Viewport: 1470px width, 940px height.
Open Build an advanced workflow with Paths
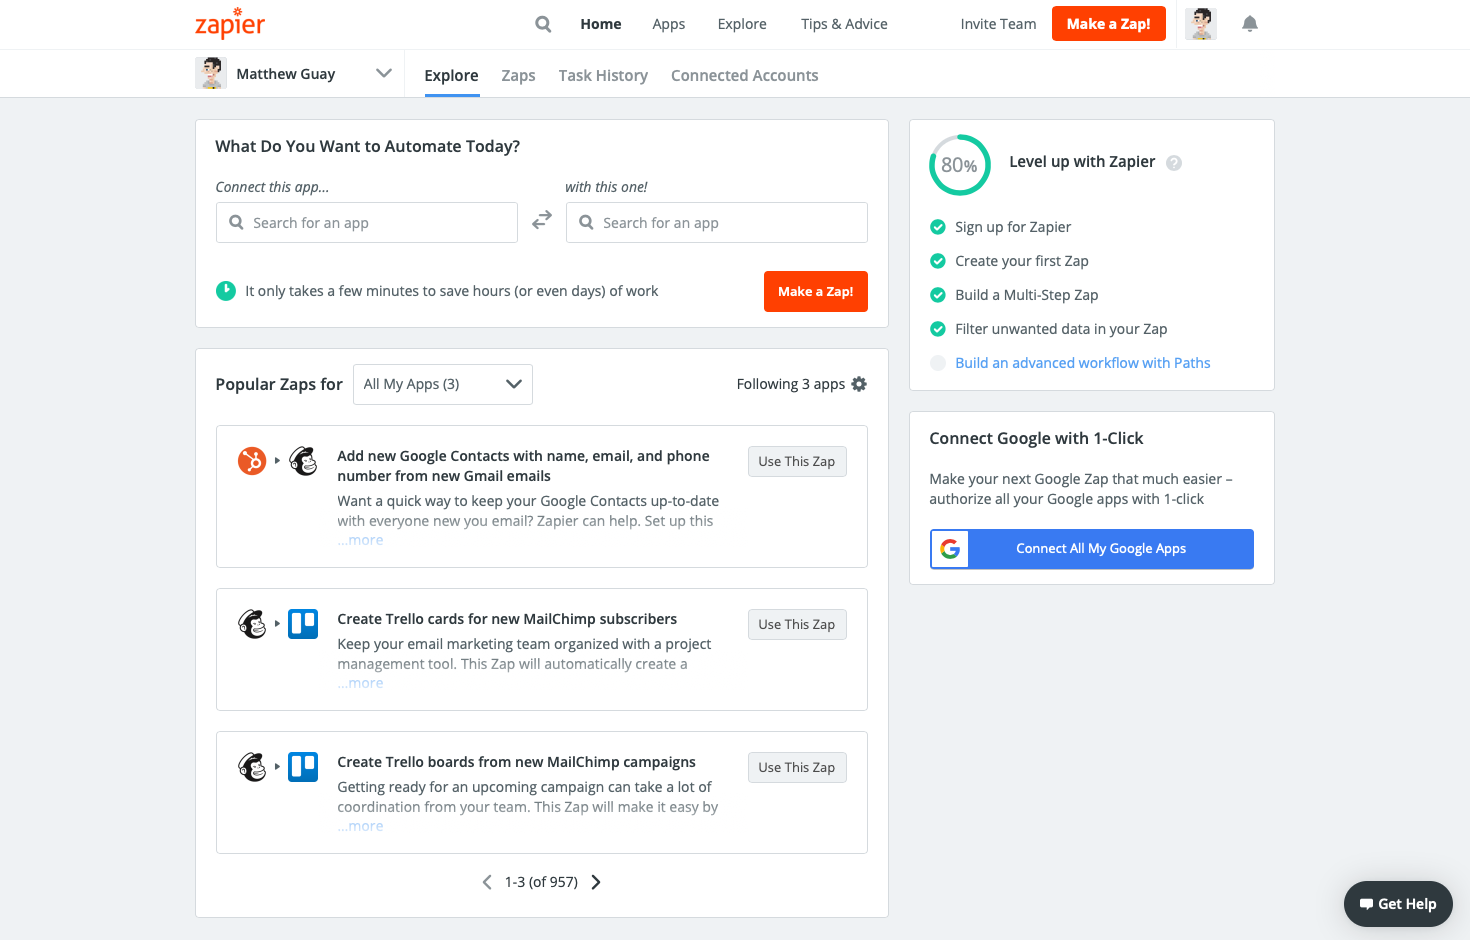1082,362
